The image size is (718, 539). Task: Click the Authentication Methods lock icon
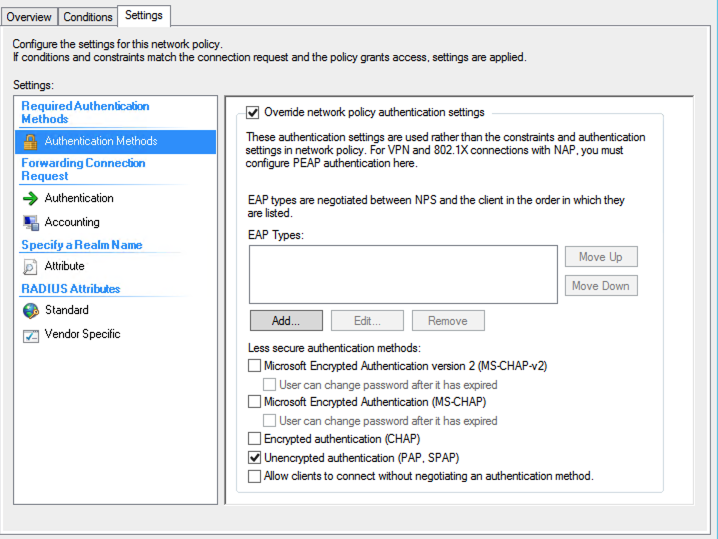point(30,142)
